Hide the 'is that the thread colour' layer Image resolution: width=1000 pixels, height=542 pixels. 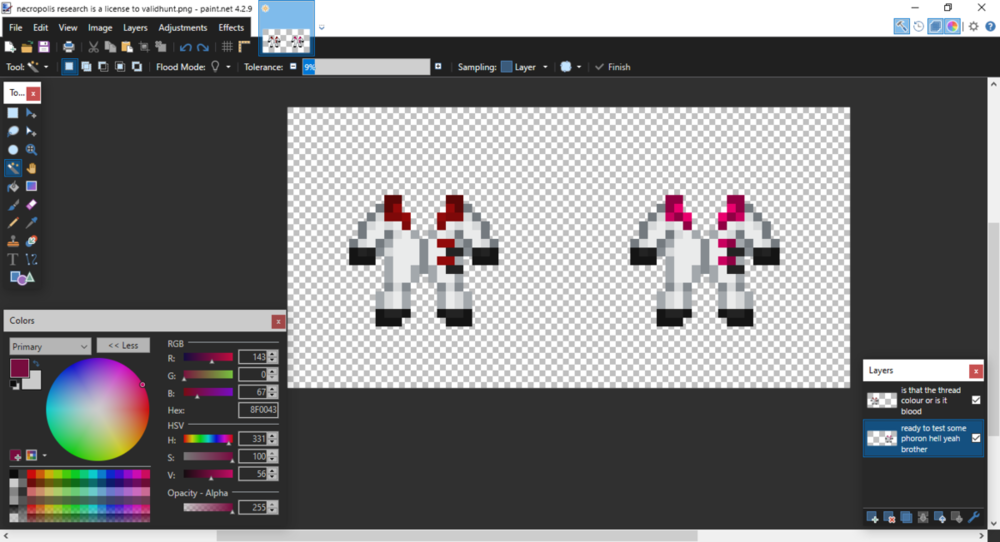pyautogui.click(x=976, y=400)
